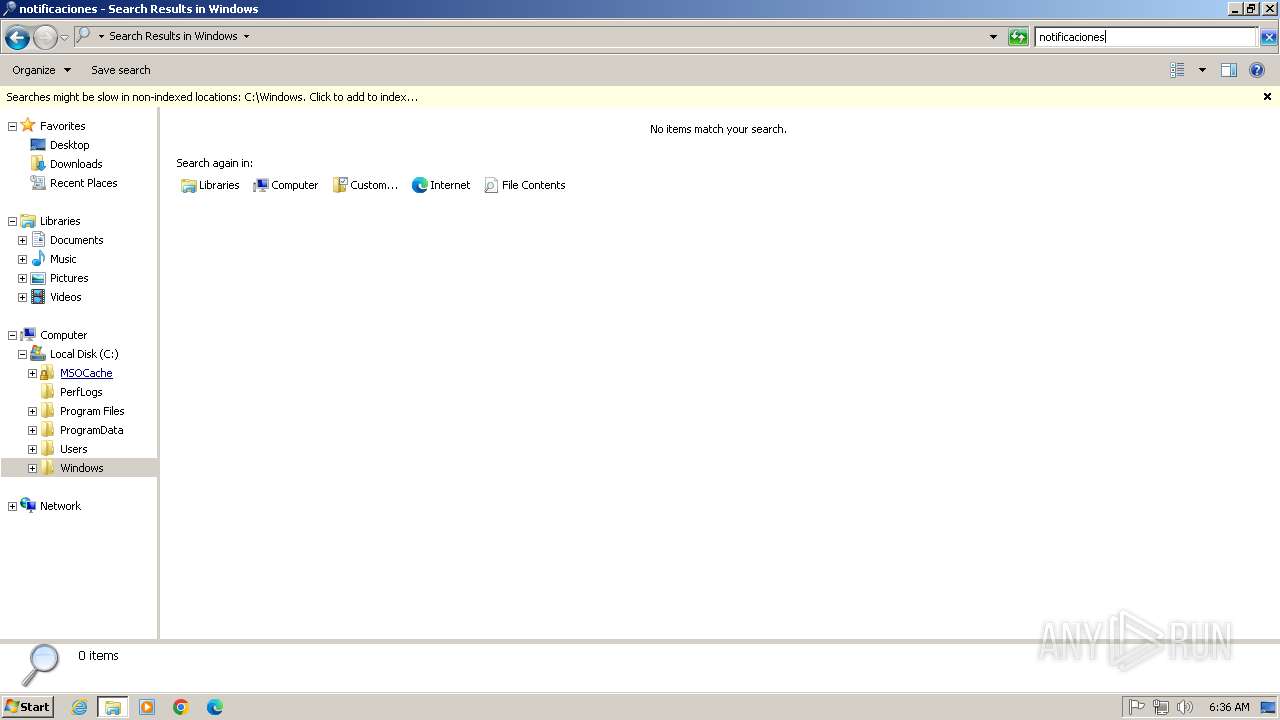Dismiss the yellow info bar
The height and width of the screenshot is (720, 1280).
point(1267,97)
